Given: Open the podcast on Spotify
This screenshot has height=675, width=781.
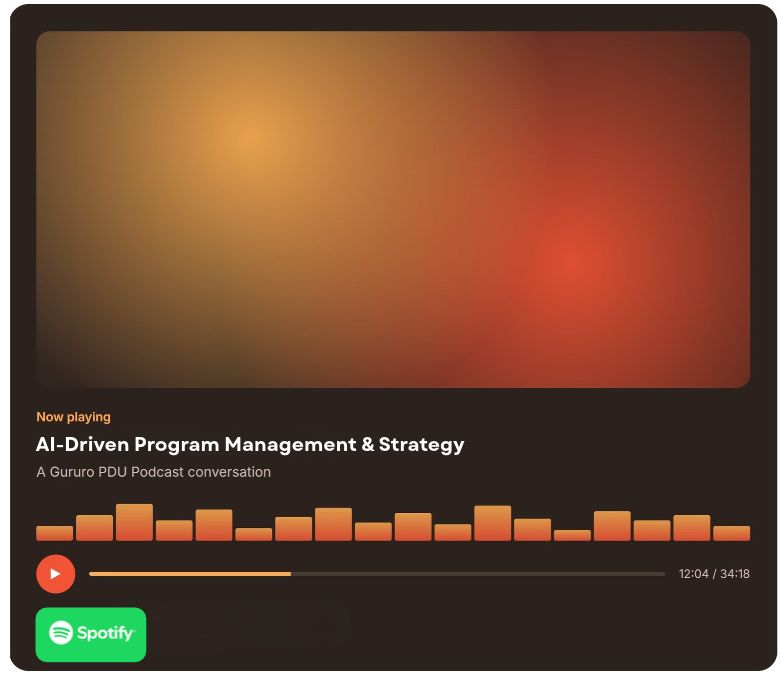Looking at the screenshot, I should (91, 635).
